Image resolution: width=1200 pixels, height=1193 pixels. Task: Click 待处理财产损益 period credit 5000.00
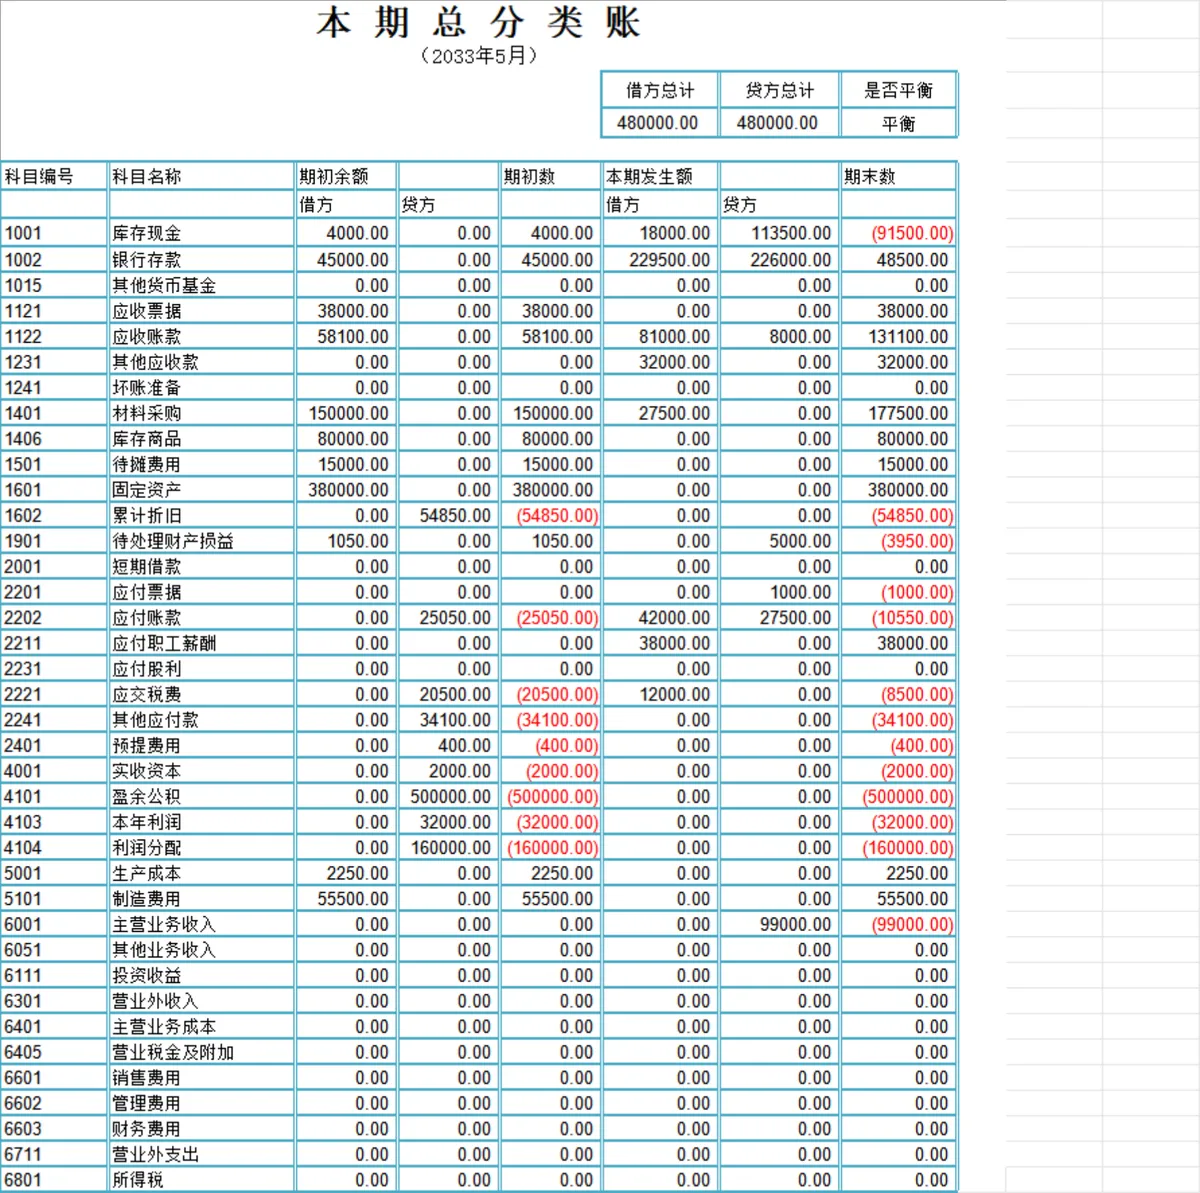coord(800,541)
